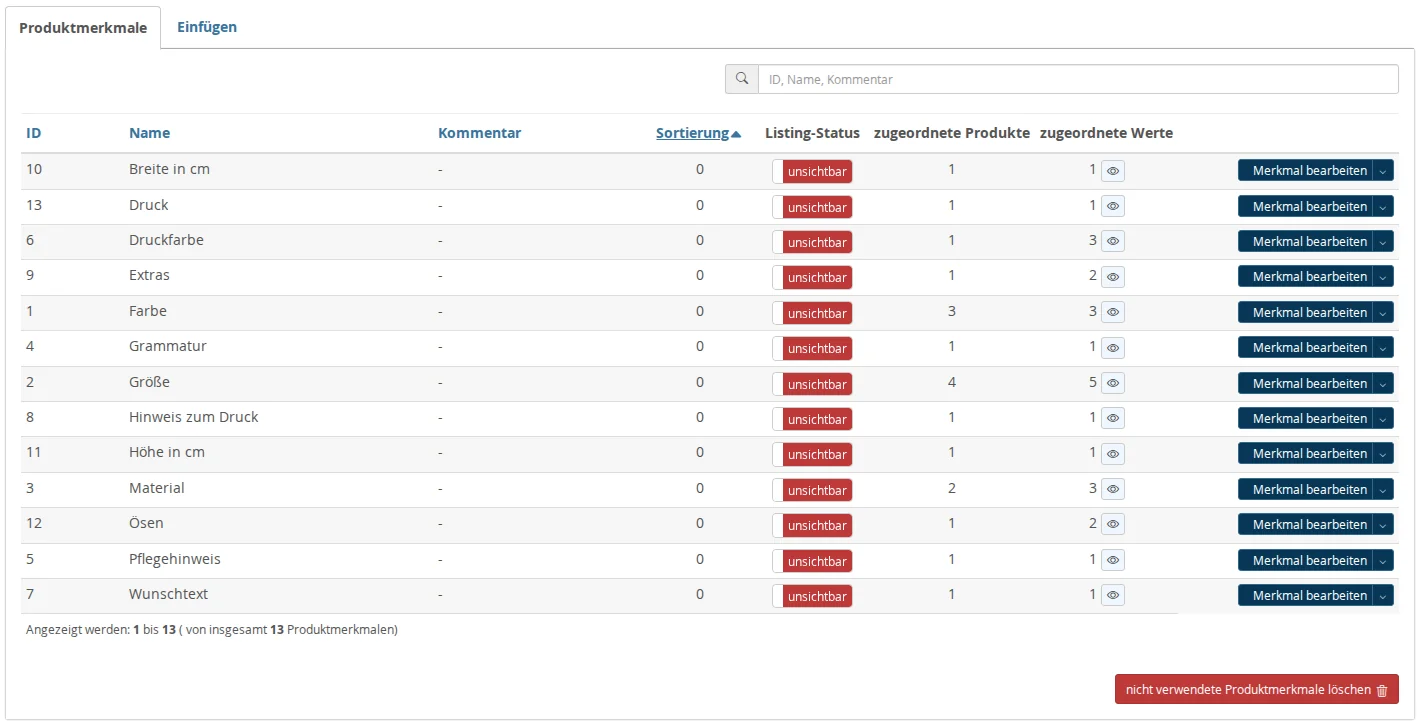The width and height of the screenshot is (1420, 725).
Task: Open dropdown arrow beside Wunschtext edit button
Action: tap(1383, 595)
